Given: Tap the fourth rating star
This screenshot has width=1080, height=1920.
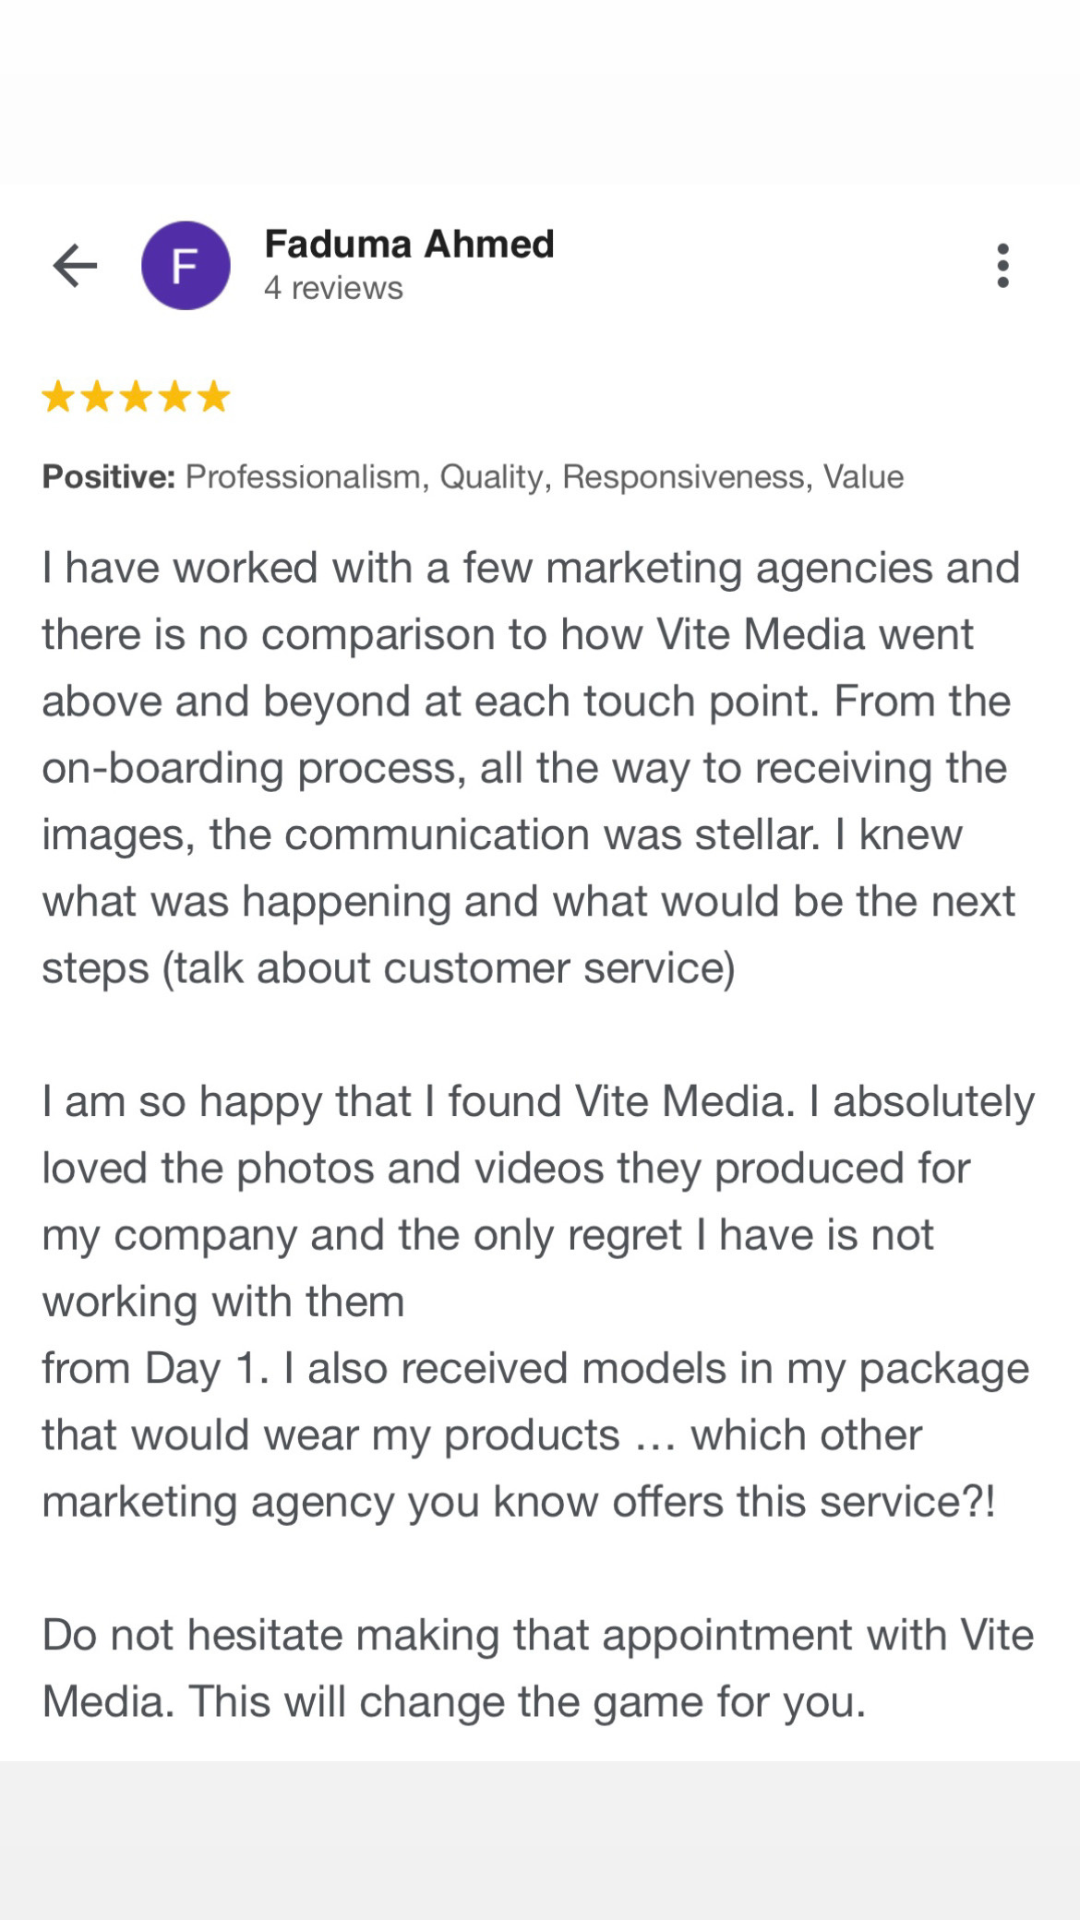Looking at the screenshot, I should pyautogui.click(x=175, y=397).
